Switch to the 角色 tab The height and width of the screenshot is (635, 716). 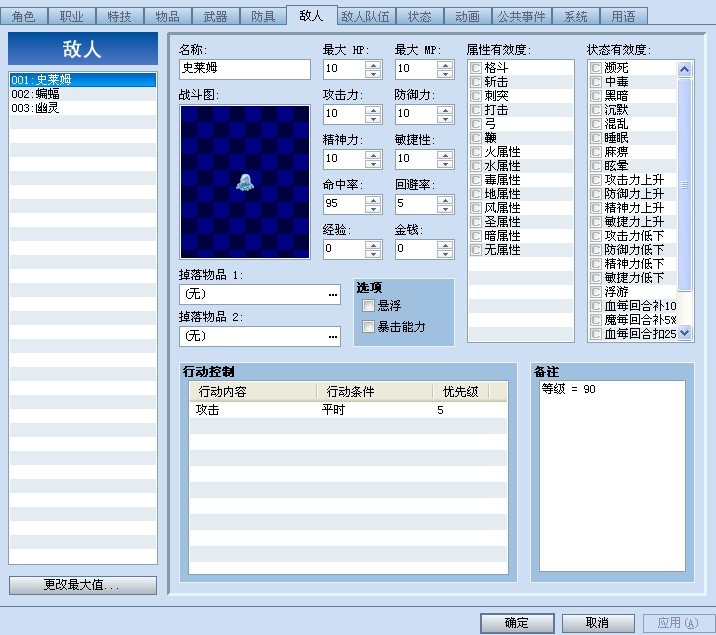tap(24, 17)
